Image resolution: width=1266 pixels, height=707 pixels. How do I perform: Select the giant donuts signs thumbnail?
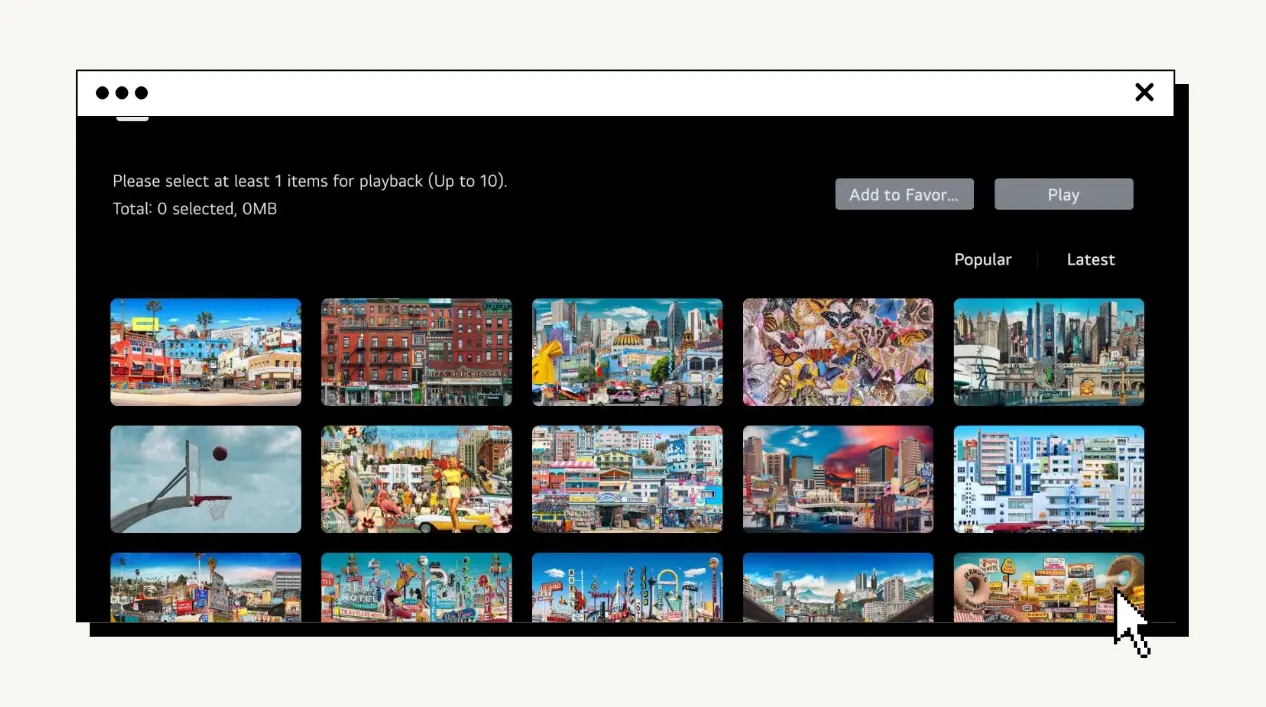coord(1049,587)
